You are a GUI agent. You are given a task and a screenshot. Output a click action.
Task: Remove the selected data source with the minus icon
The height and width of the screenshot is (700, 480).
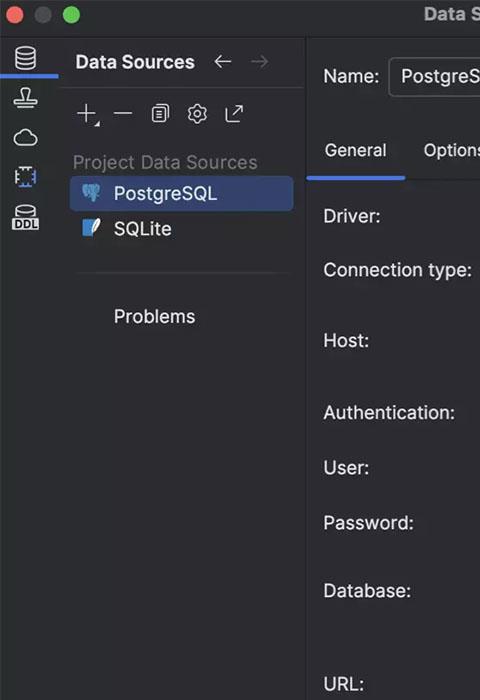click(123, 113)
